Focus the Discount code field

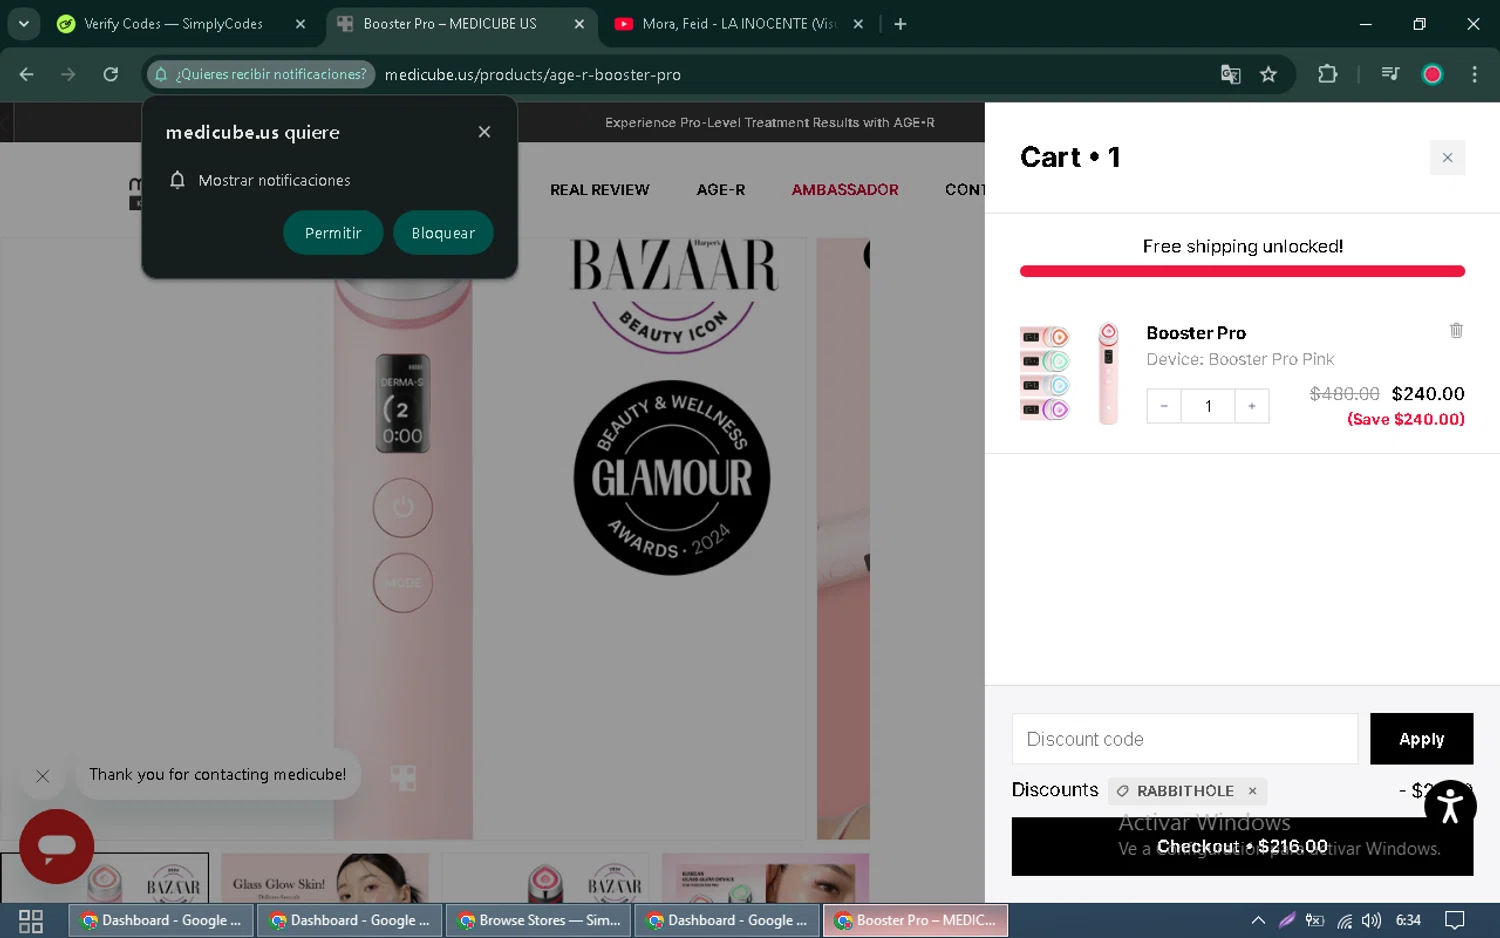(1185, 739)
